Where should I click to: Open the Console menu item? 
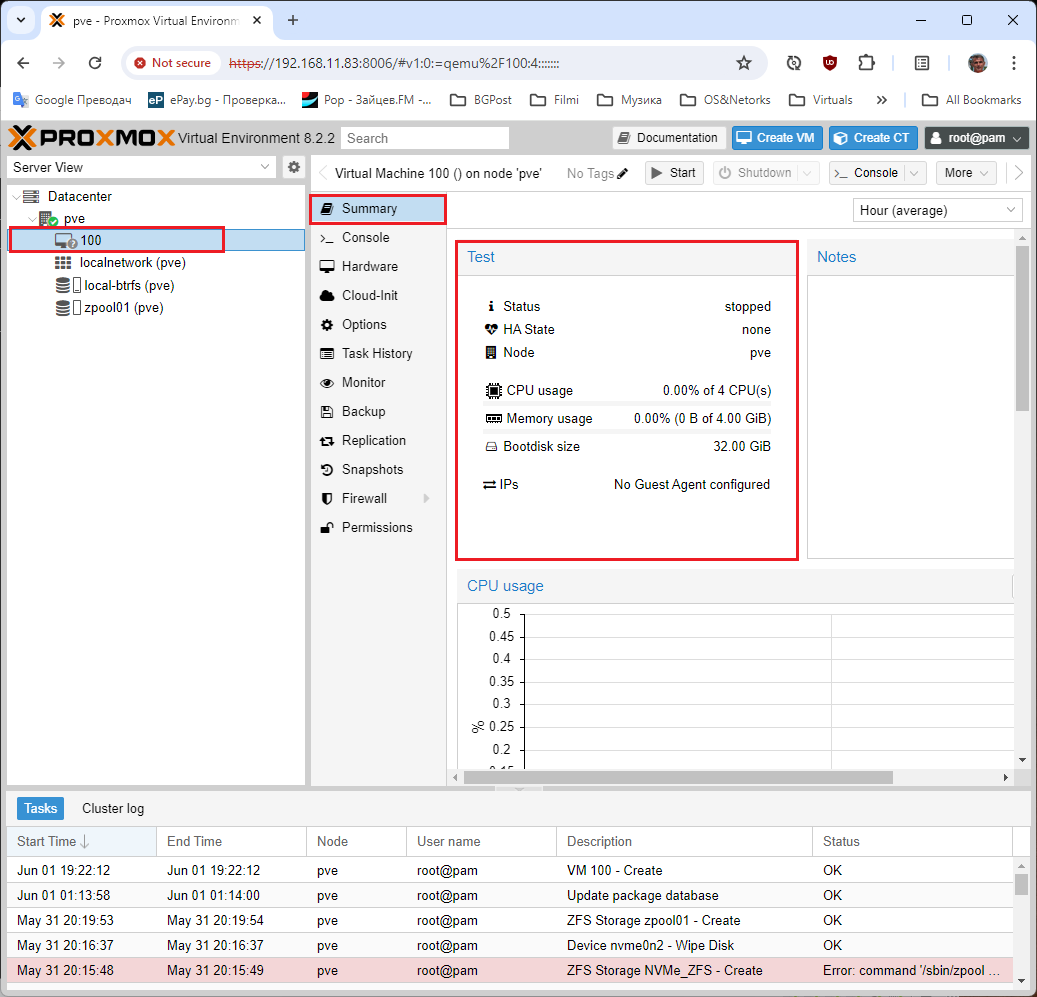click(378, 237)
